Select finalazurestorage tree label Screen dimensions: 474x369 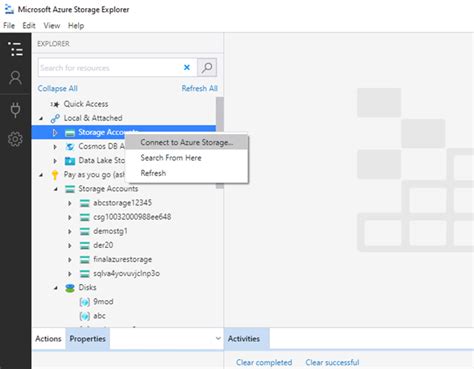123,259
